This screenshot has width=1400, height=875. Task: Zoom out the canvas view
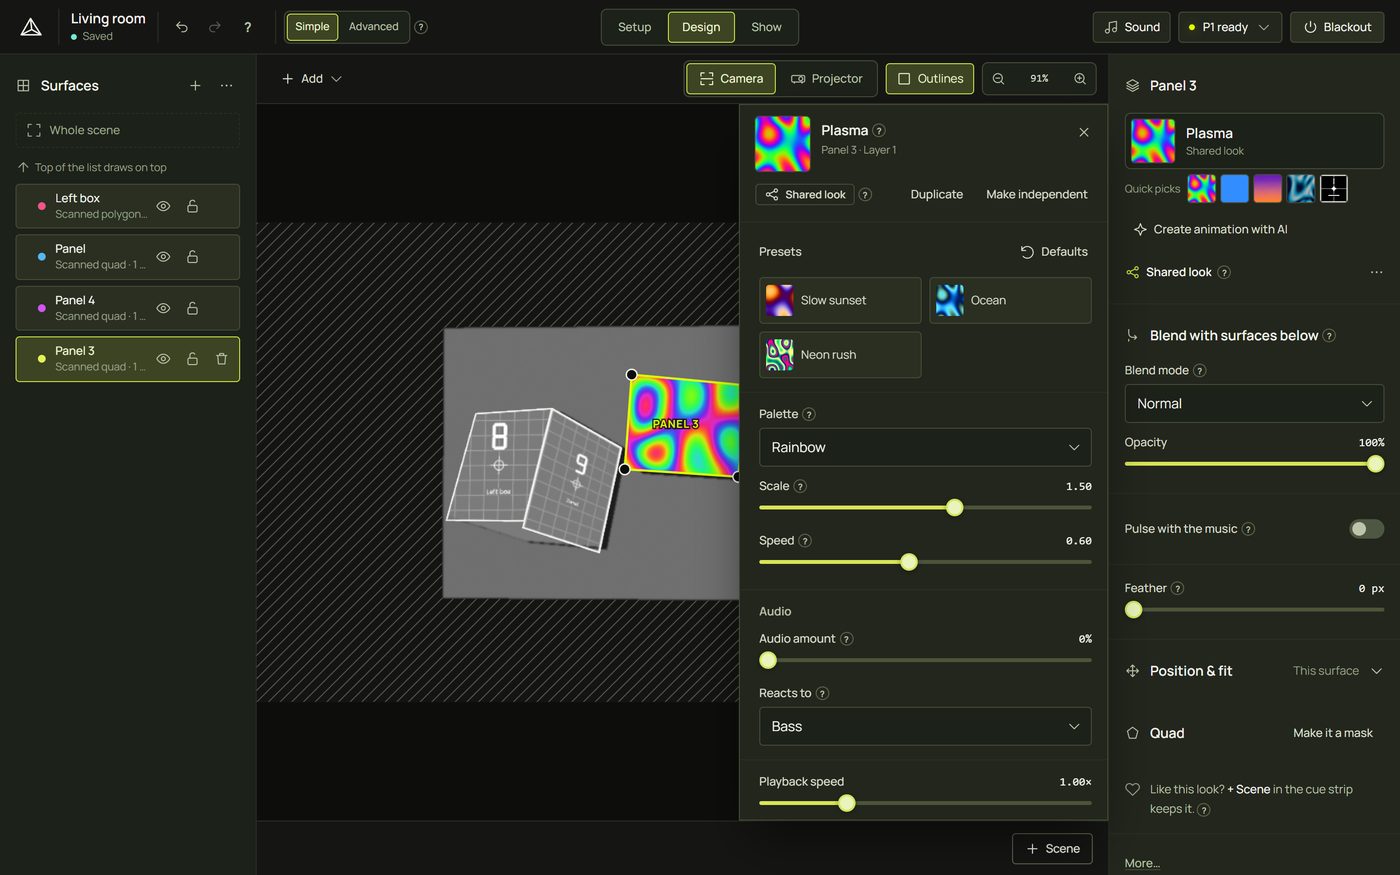coord(998,79)
